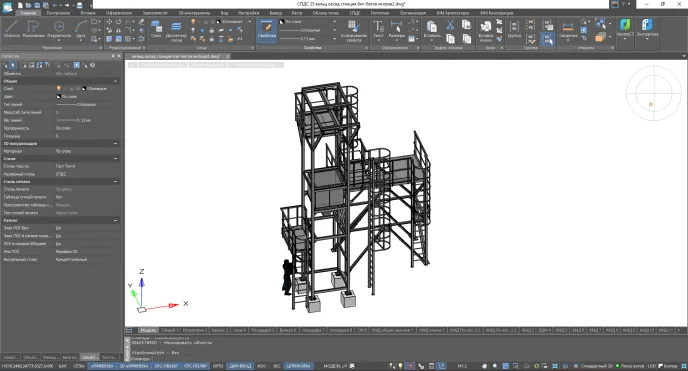Click the view orbit compass widget
This screenshot has width=688, height=371.
(654, 93)
